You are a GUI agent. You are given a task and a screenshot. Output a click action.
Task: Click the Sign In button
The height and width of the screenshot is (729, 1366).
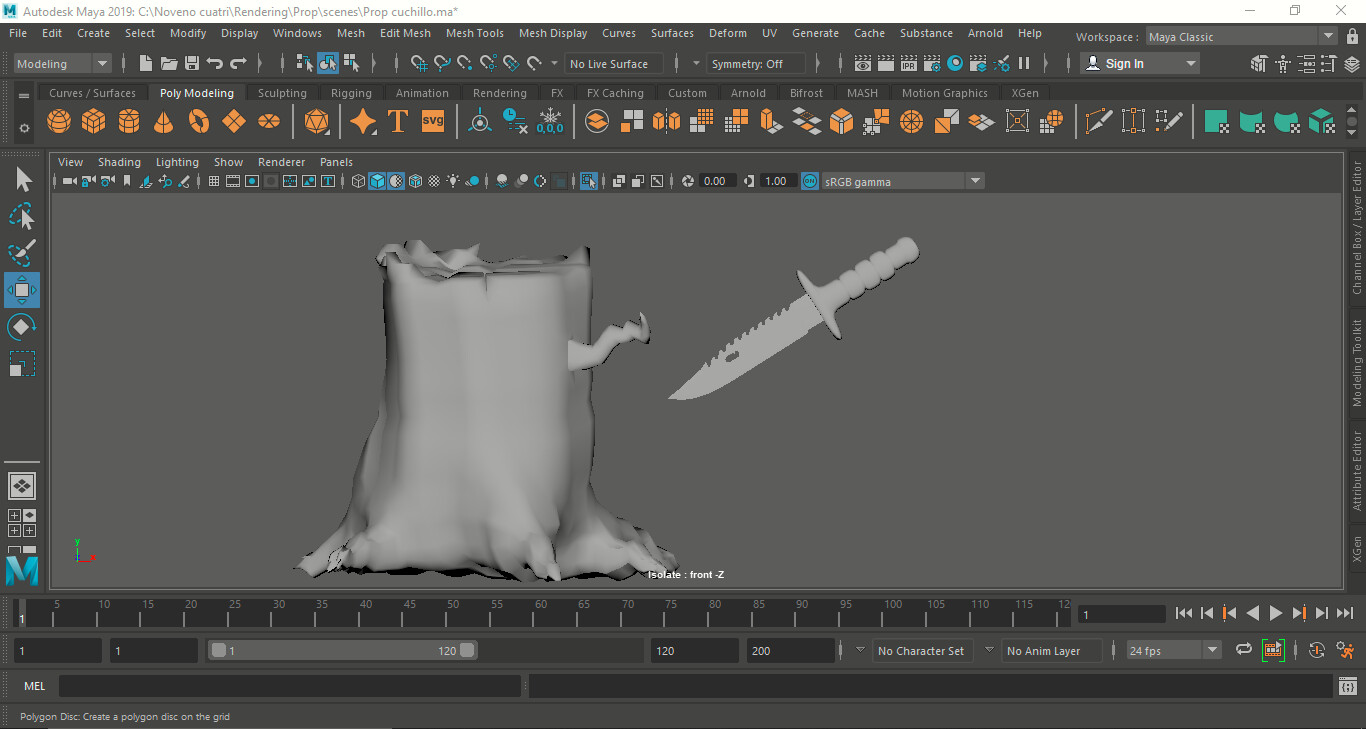[x=1130, y=63]
